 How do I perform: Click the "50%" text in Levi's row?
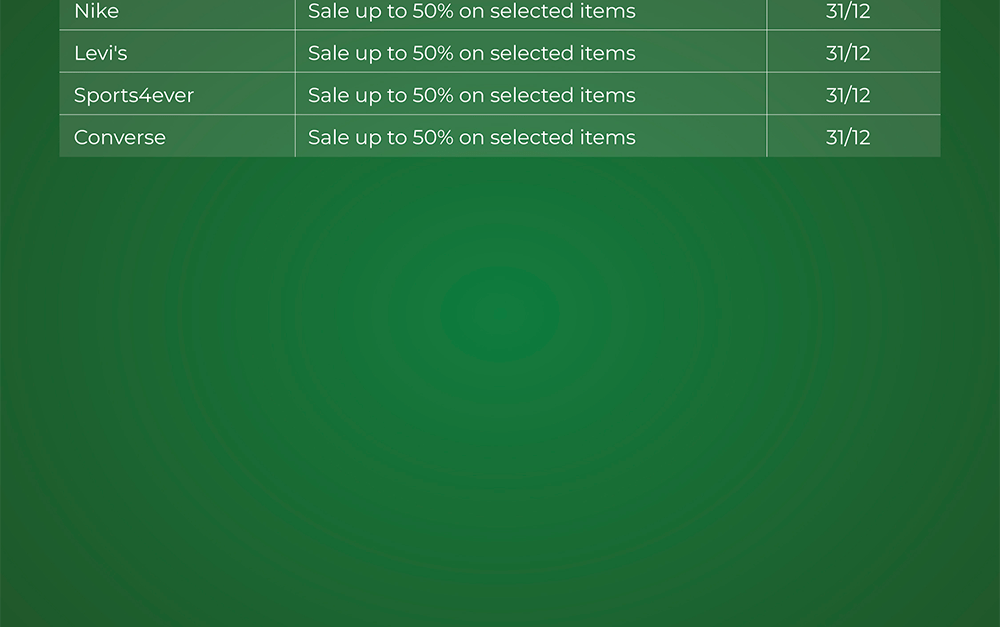433,53
